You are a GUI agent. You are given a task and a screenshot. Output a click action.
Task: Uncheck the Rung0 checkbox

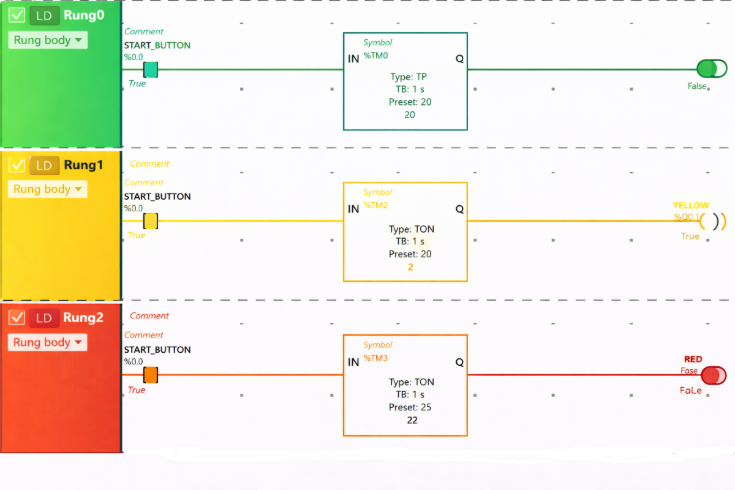click(17, 16)
